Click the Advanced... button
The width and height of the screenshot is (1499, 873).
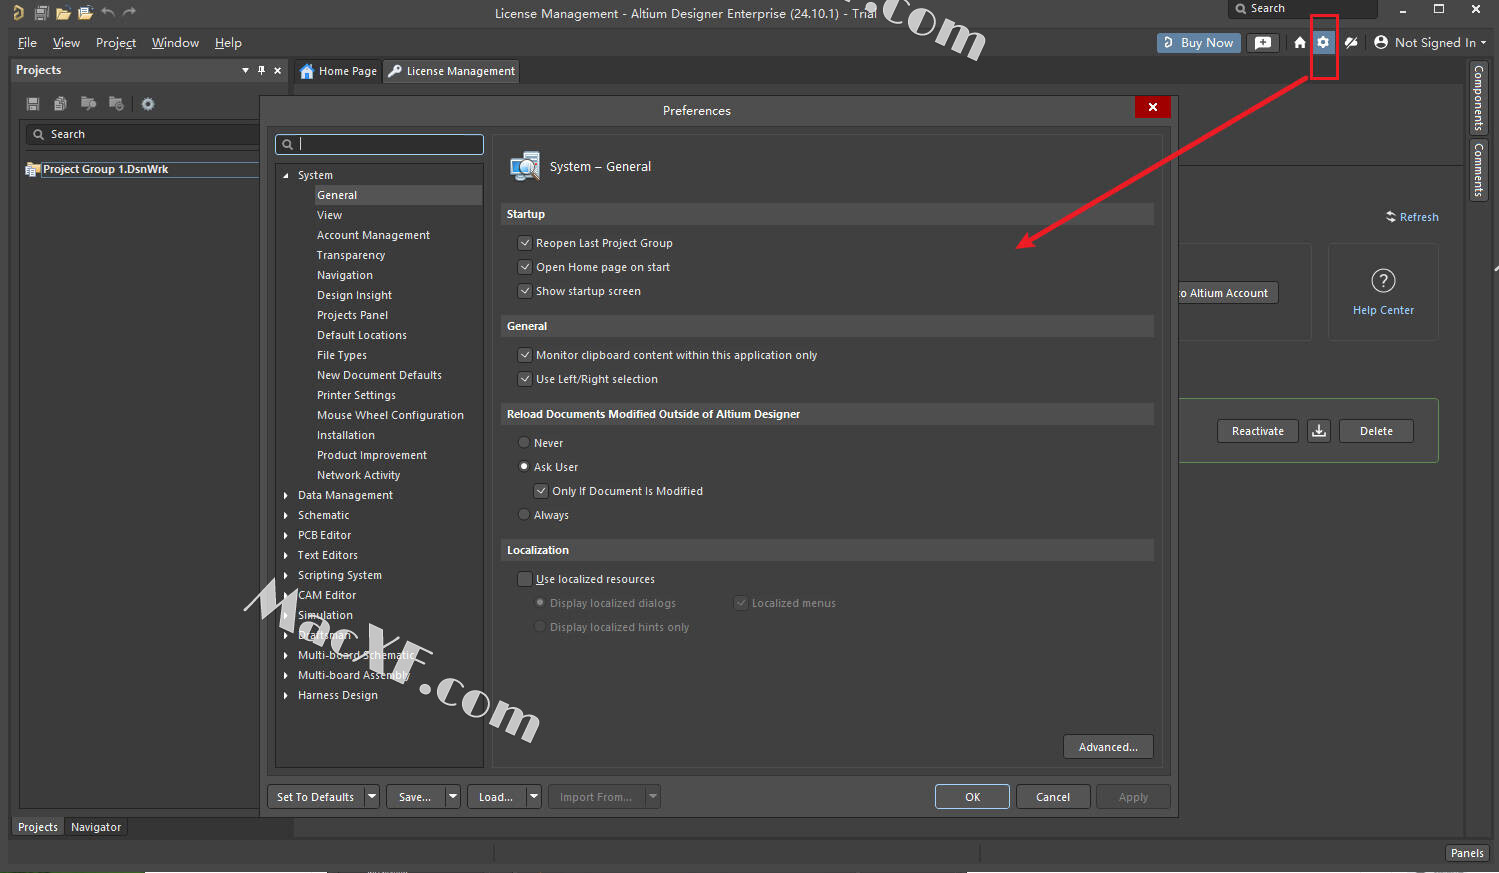point(1108,747)
